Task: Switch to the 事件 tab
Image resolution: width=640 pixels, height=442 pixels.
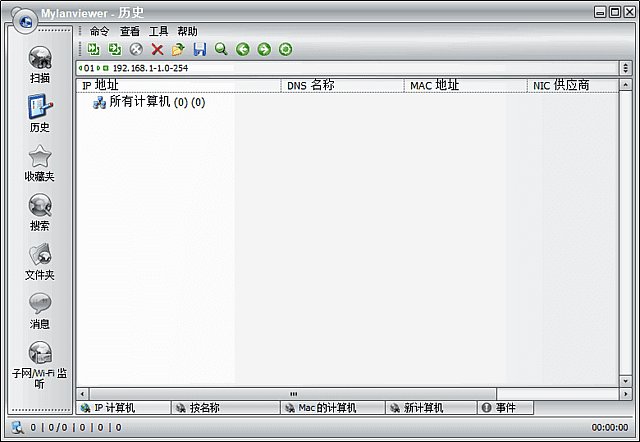Action: [505, 408]
